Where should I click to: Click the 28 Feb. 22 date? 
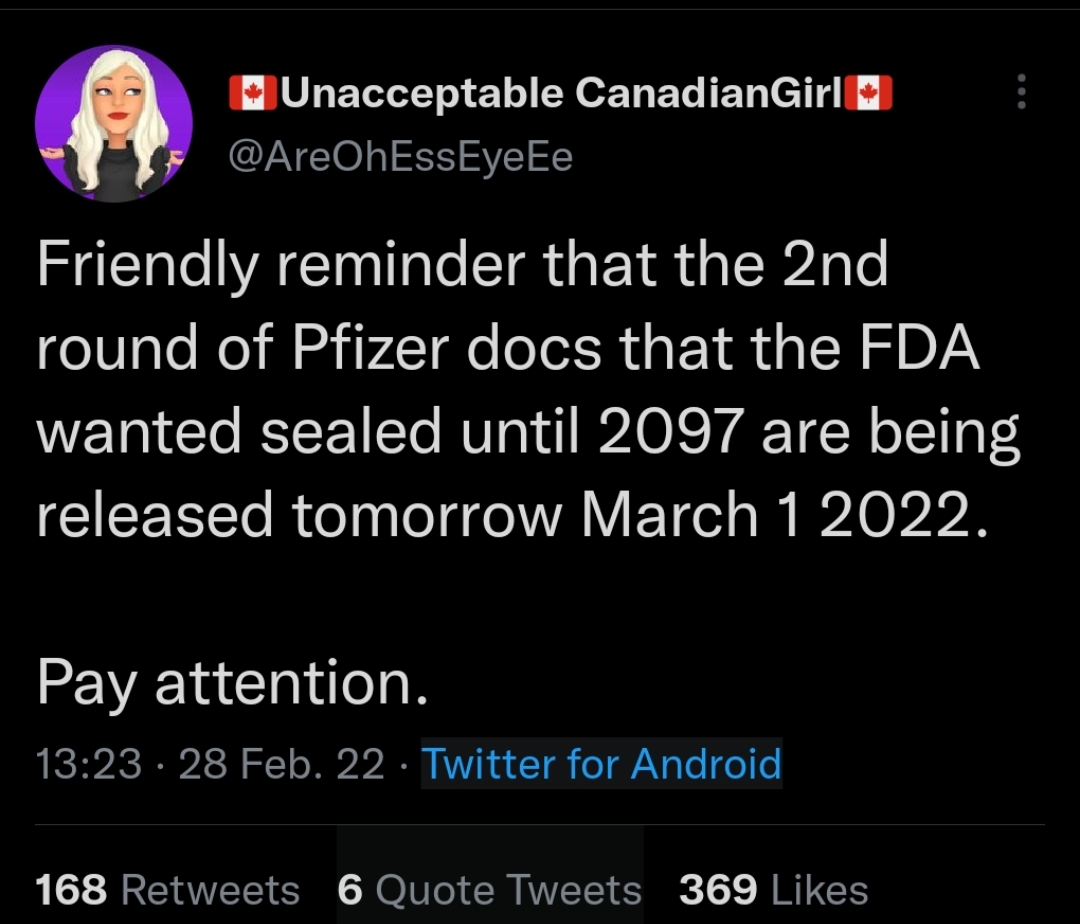pyautogui.click(x=281, y=765)
